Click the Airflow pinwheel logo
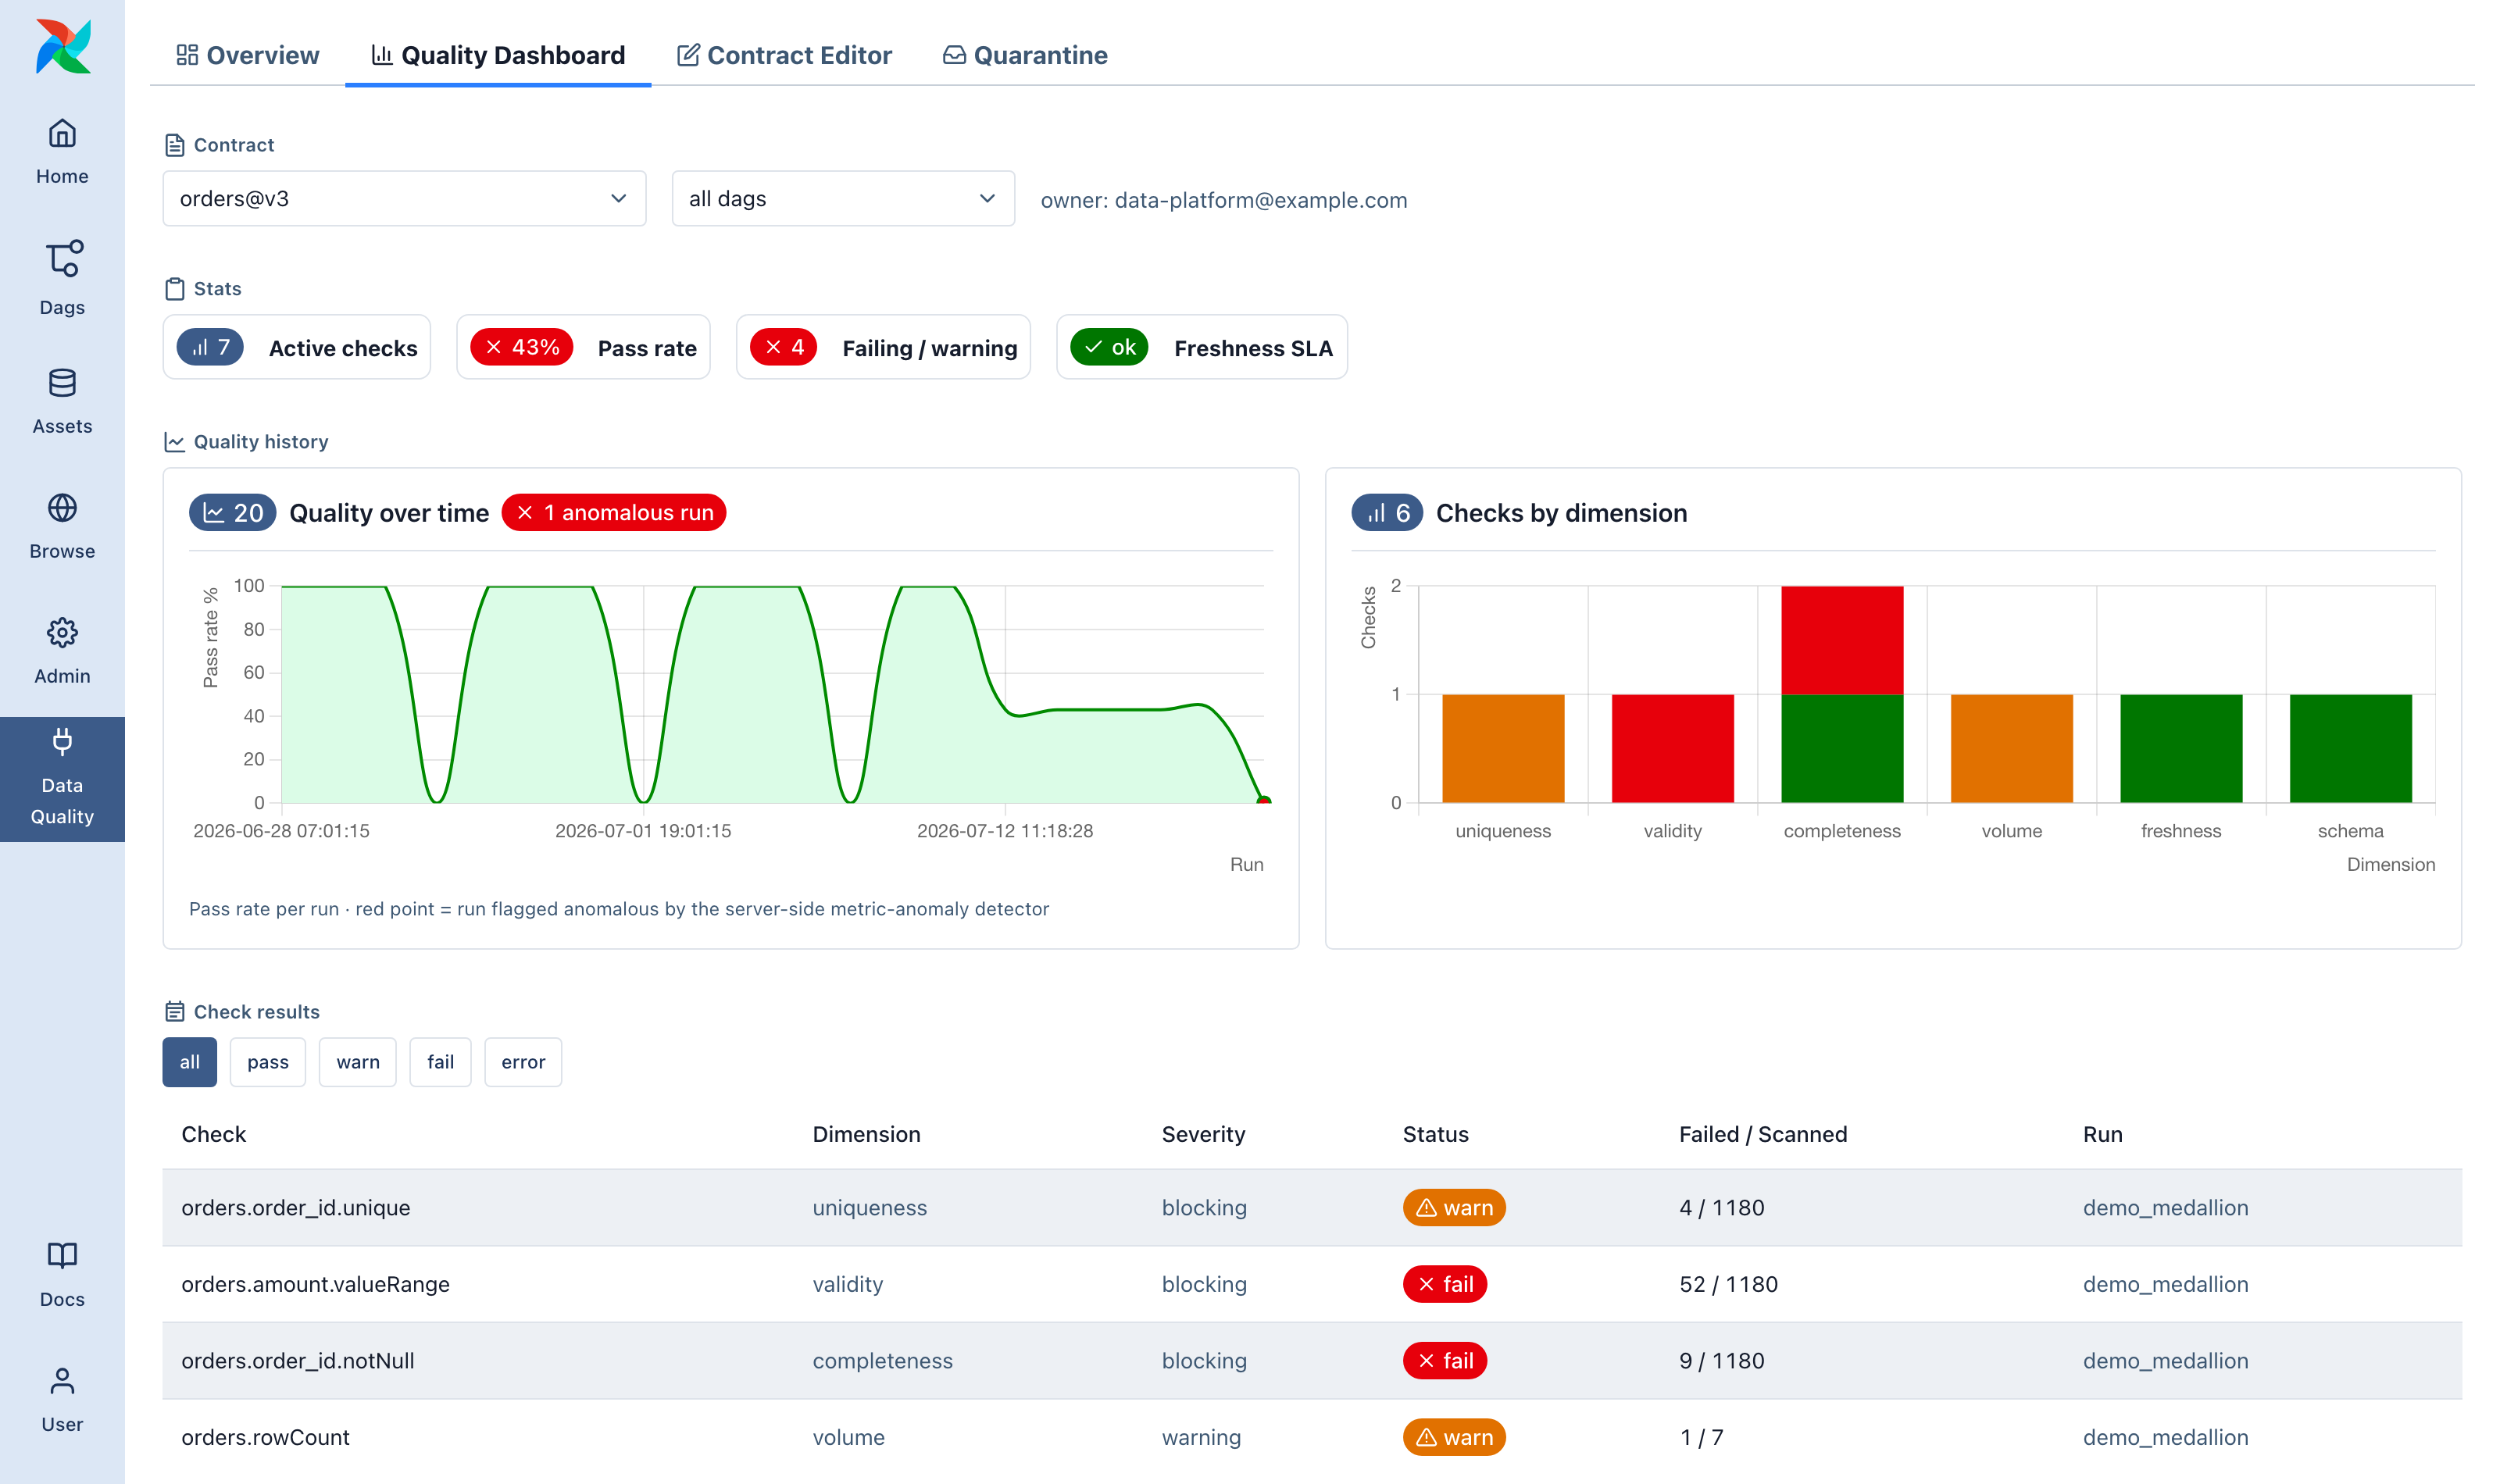Screen dimensions: 2500x1484 (63, 46)
